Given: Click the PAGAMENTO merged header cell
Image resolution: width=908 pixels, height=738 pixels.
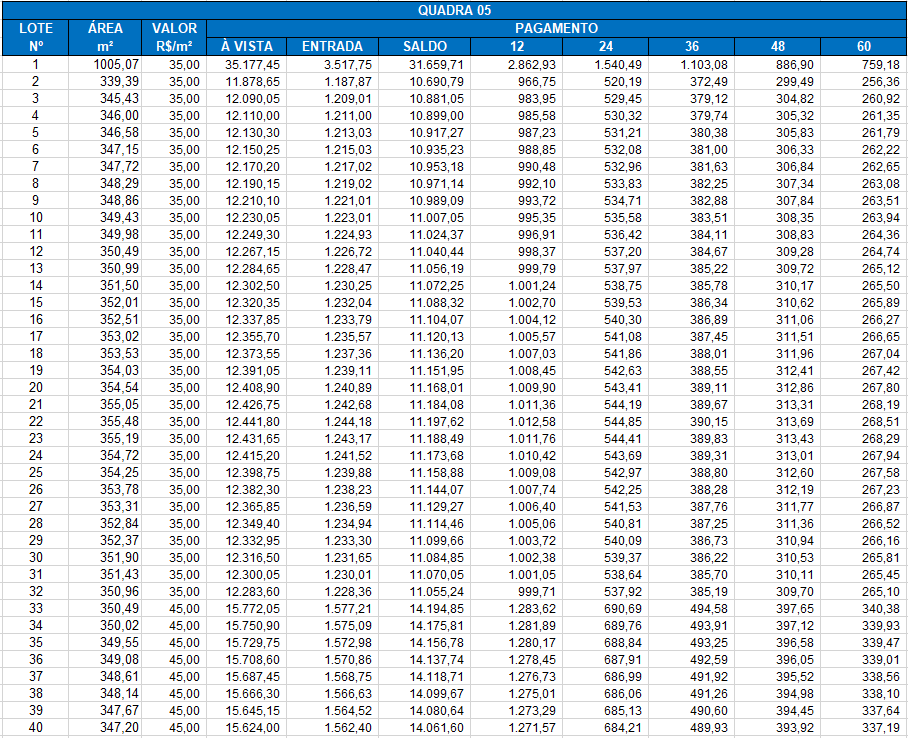Looking at the screenshot, I should [556, 28].
